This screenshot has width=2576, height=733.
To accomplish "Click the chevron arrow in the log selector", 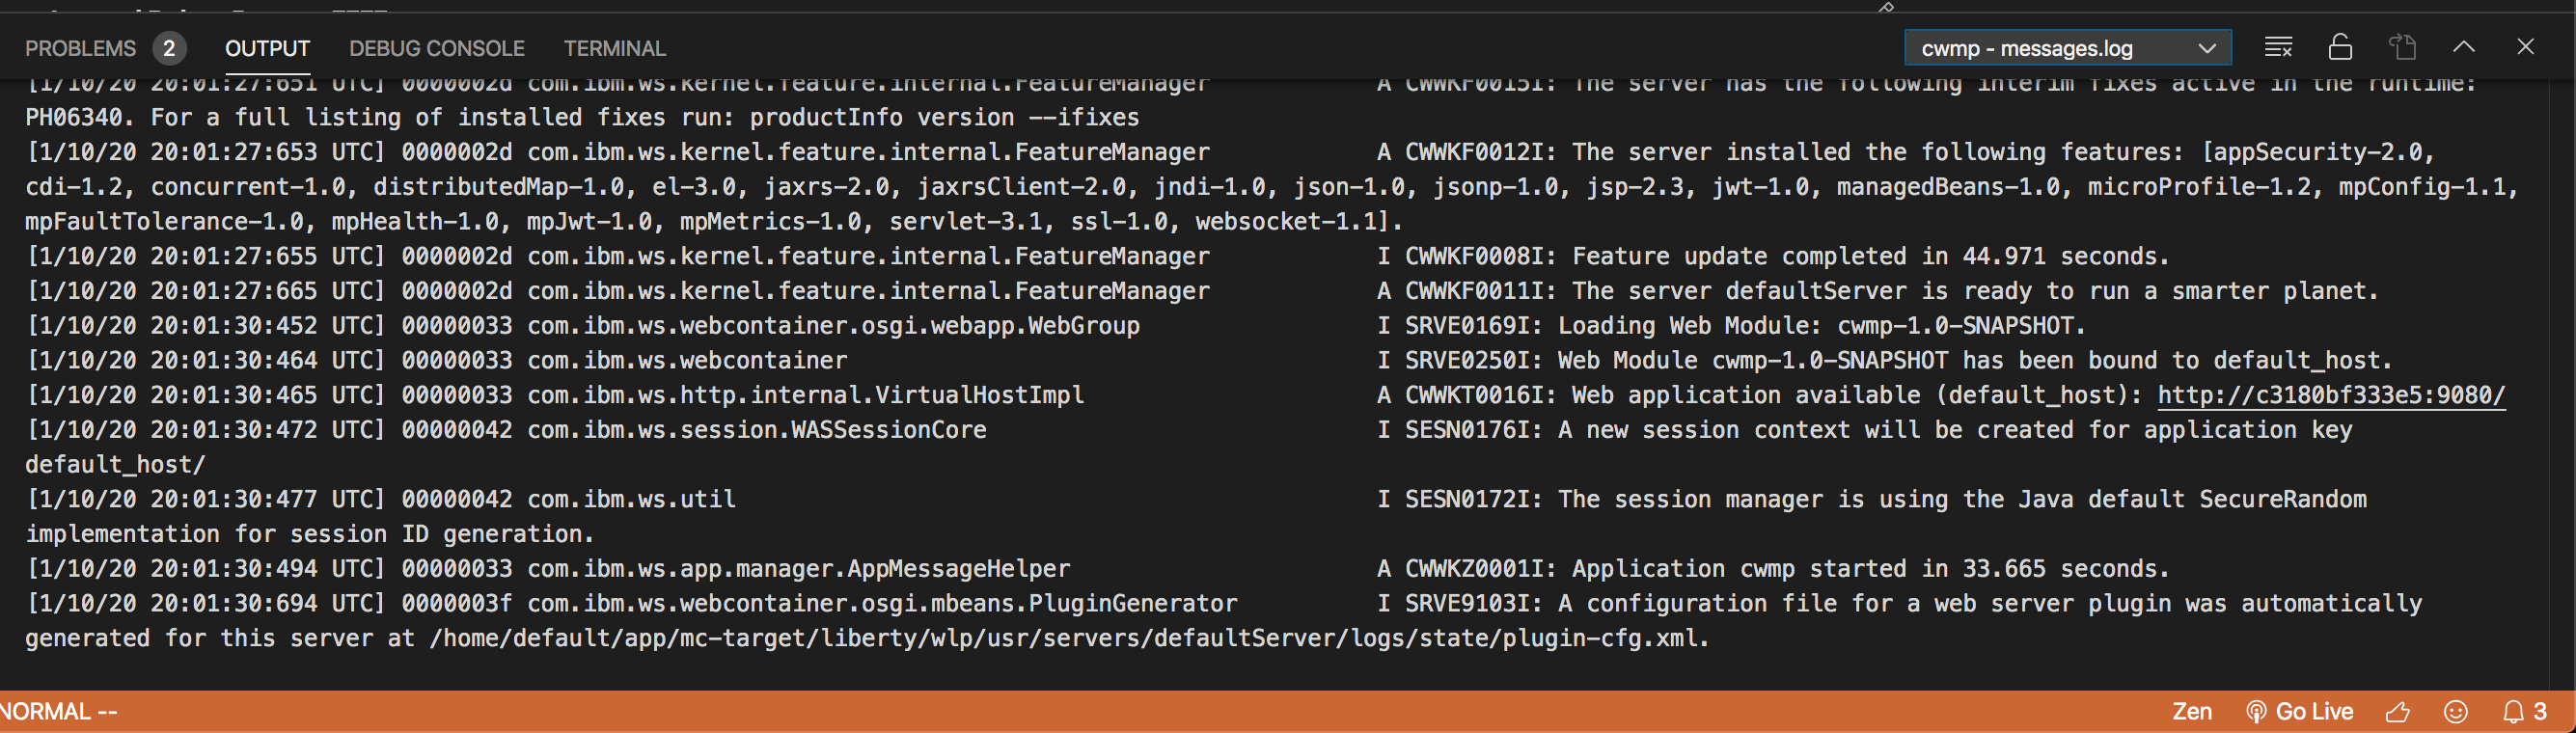I will 2207,48.
